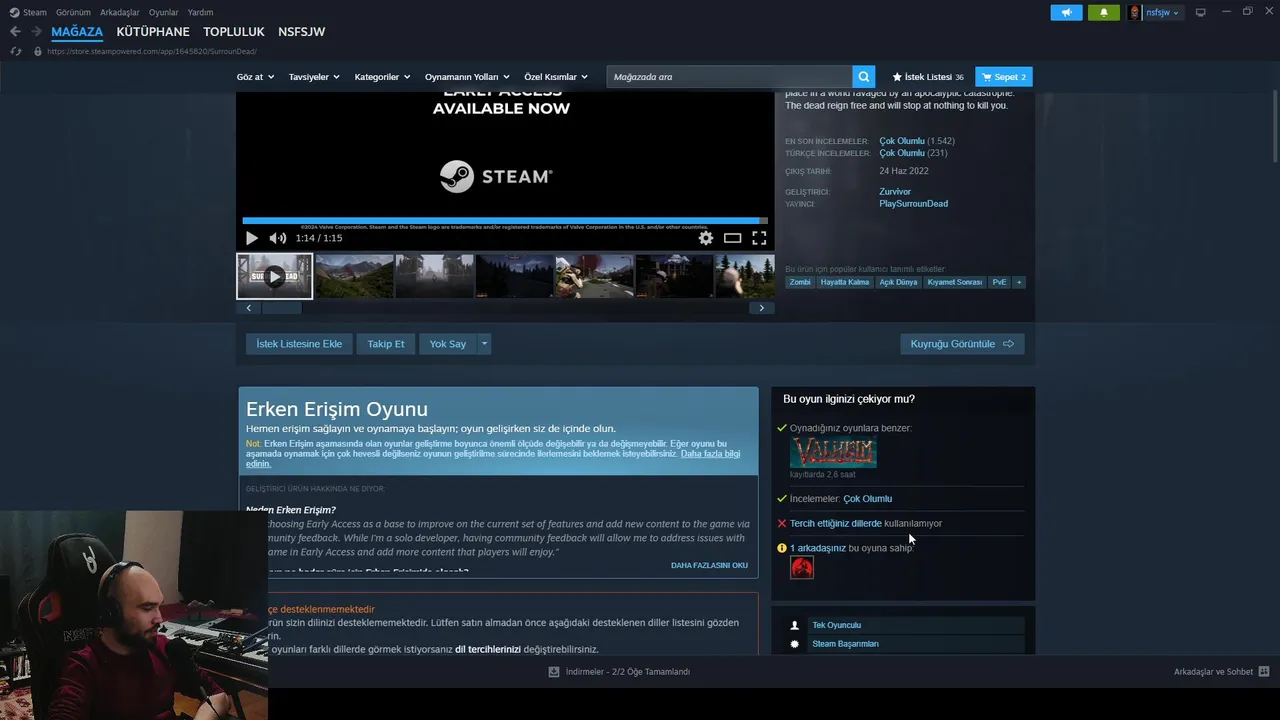Image resolution: width=1280 pixels, height=720 pixels.
Task: Click the Hayatta Kalma tag
Action: (x=845, y=282)
